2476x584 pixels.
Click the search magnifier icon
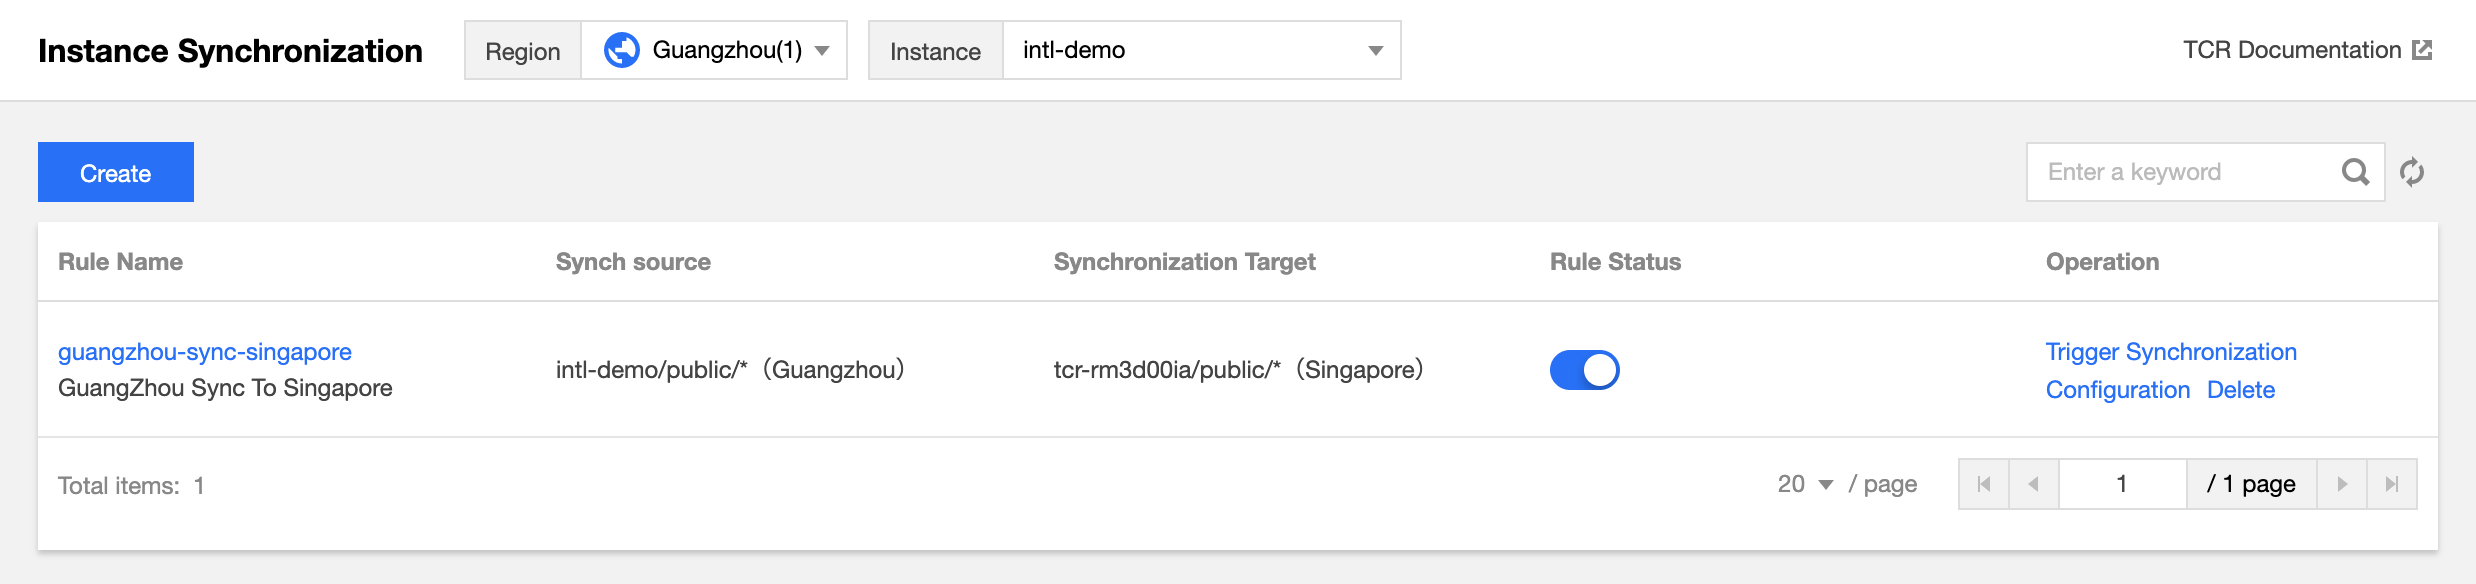pyautogui.click(x=2355, y=172)
